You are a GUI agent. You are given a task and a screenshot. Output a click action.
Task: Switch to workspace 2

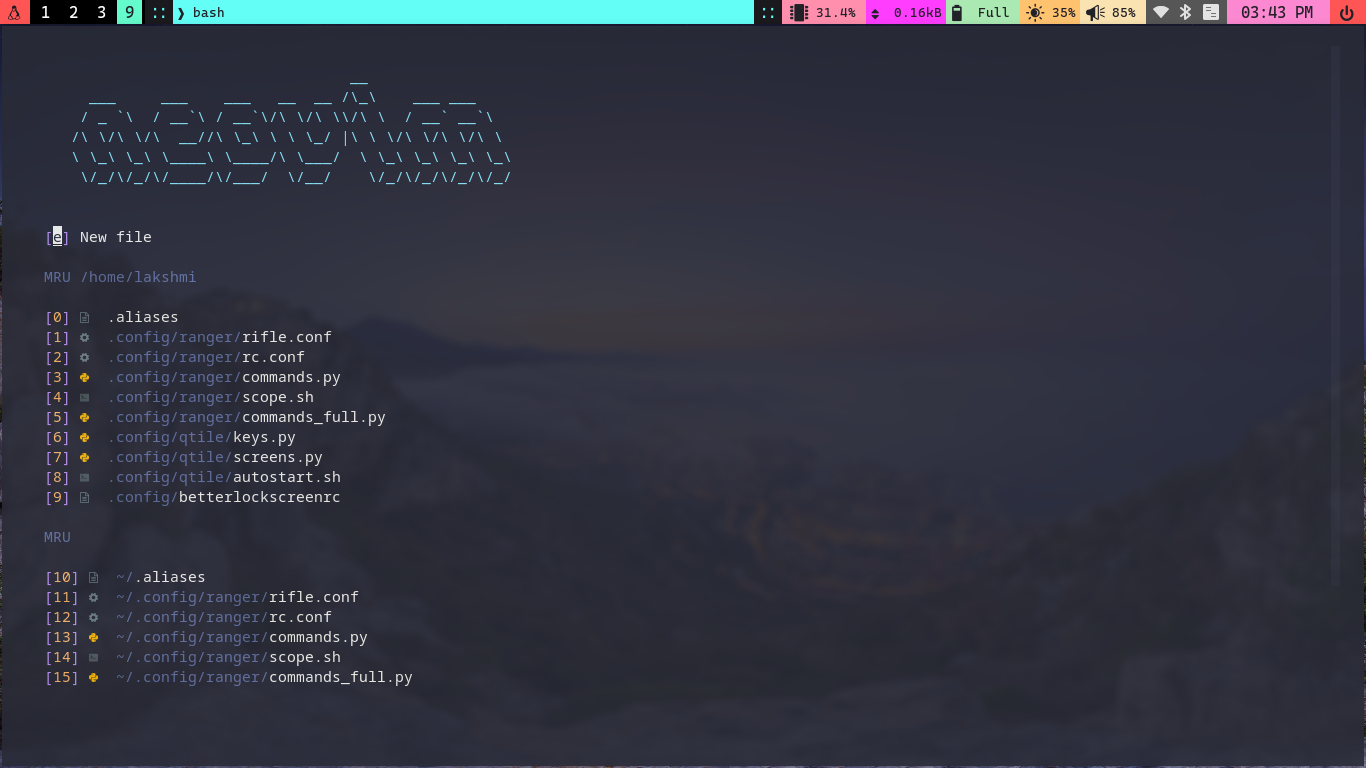pos(74,12)
